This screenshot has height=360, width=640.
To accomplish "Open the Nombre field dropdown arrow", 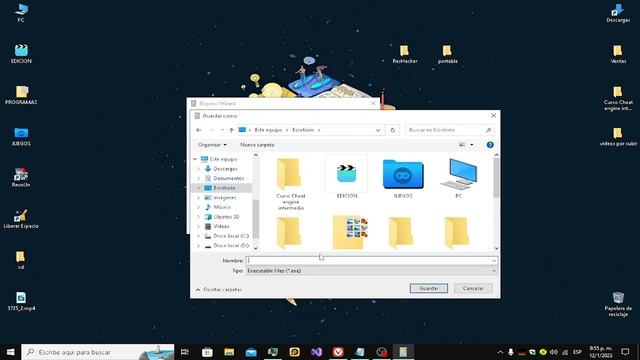I will coord(493,260).
